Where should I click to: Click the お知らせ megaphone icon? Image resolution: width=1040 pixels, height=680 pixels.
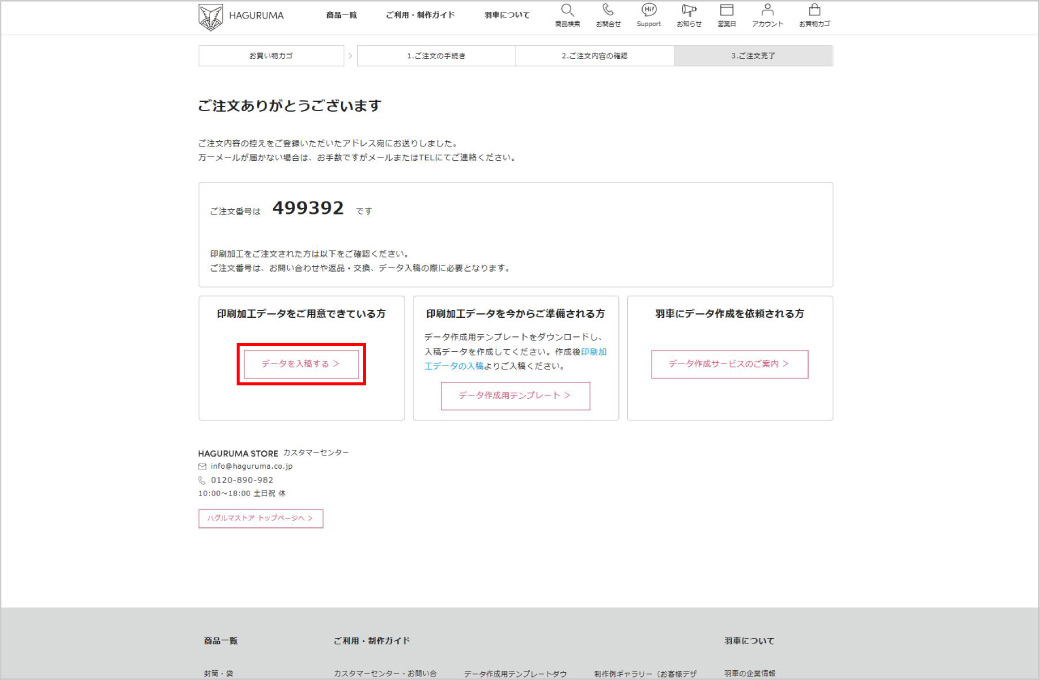(x=688, y=11)
